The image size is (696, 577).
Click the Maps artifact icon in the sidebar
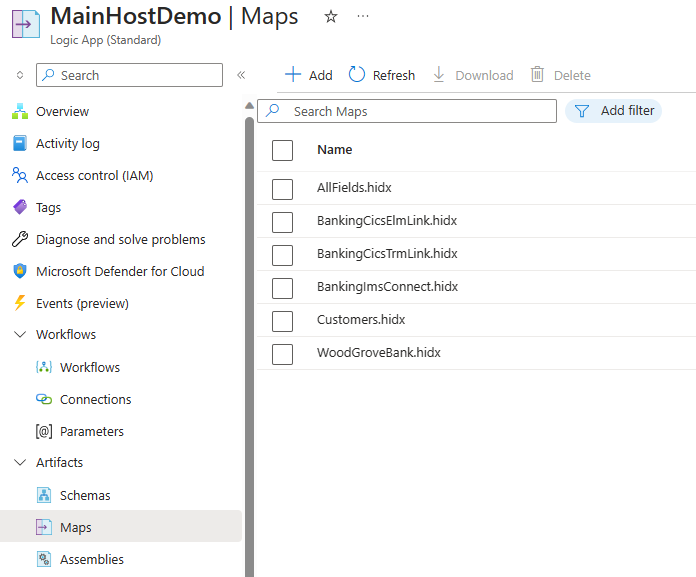44,527
